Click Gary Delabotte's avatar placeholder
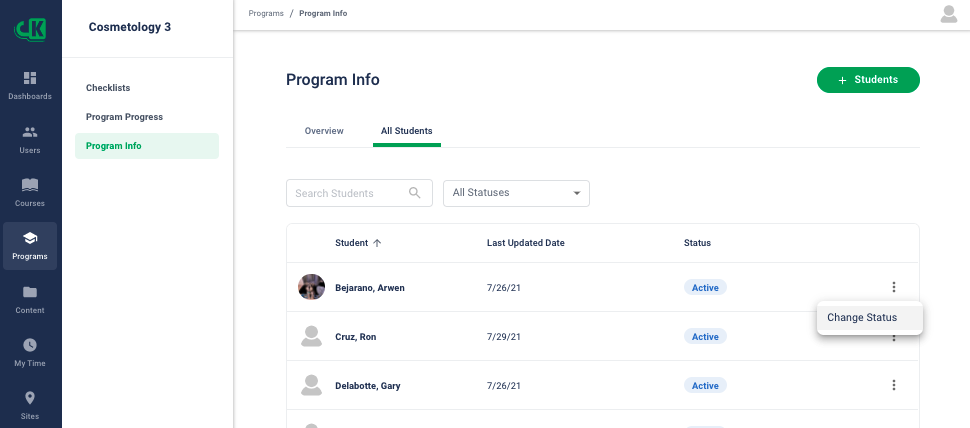The height and width of the screenshot is (428, 970). pyautogui.click(x=311, y=385)
